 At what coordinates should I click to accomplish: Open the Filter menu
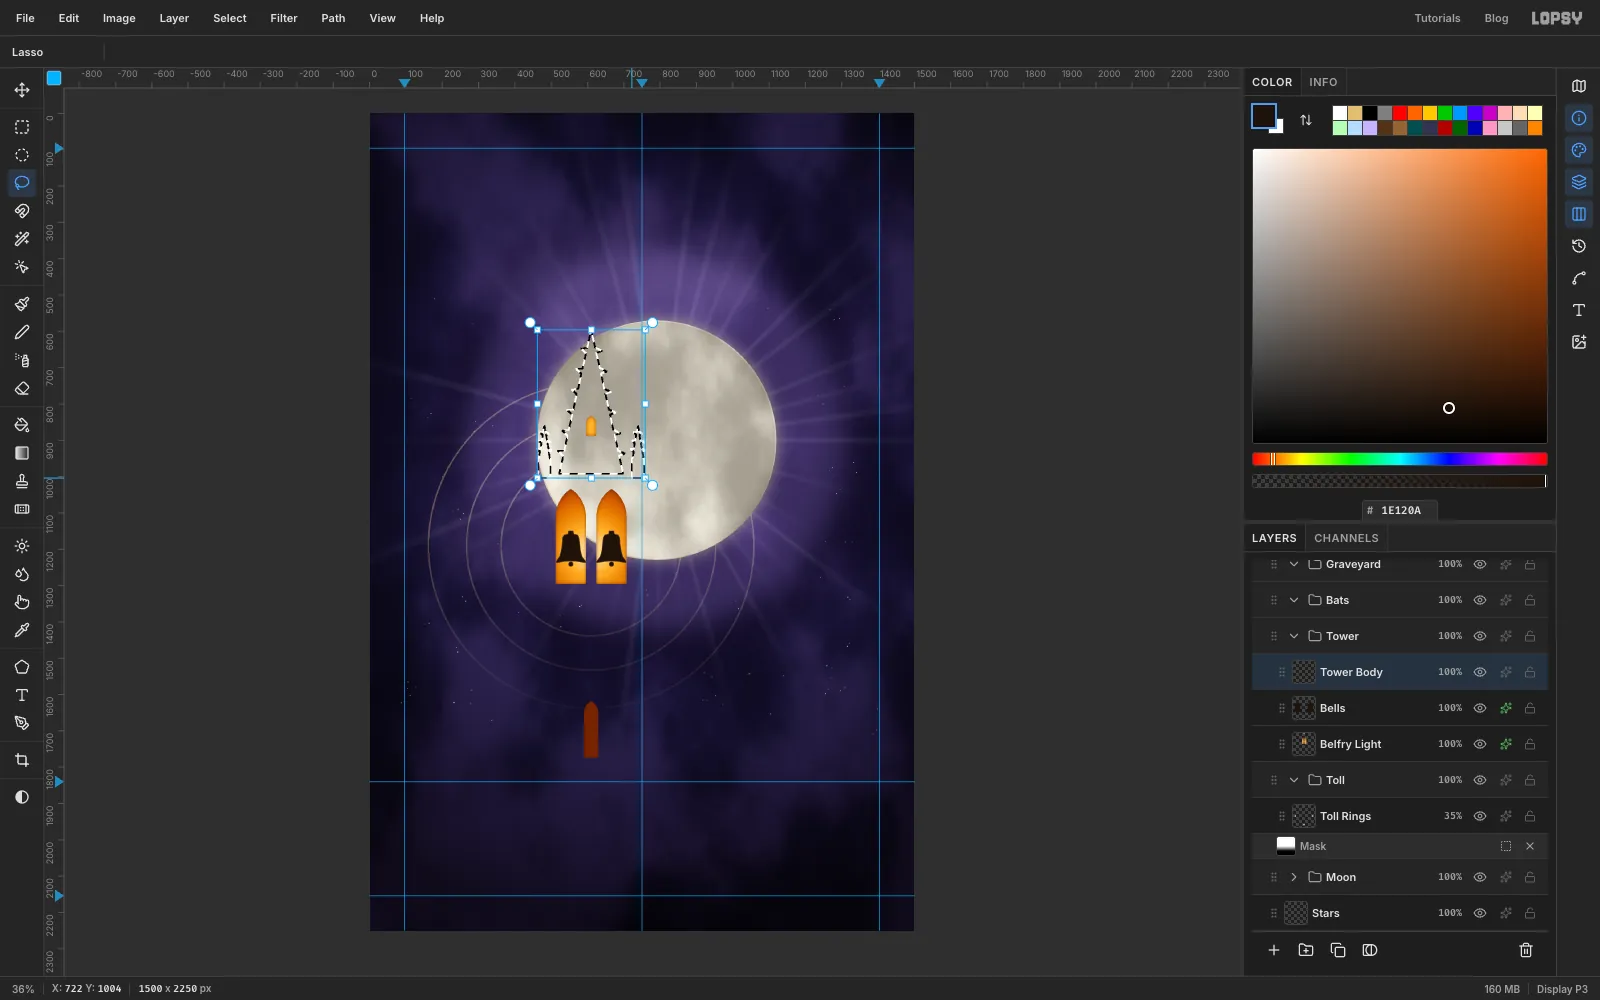pyautogui.click(x=284, y=18)
